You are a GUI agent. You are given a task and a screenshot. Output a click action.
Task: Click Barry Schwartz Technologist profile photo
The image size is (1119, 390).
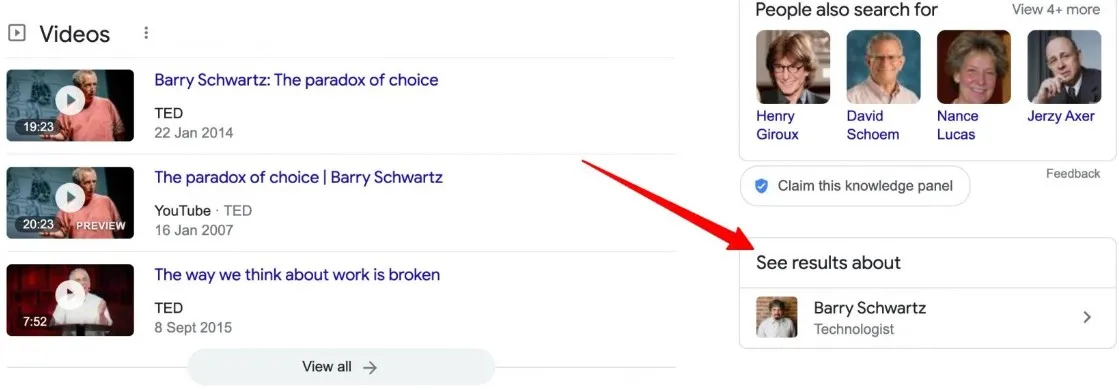[776, 317]
